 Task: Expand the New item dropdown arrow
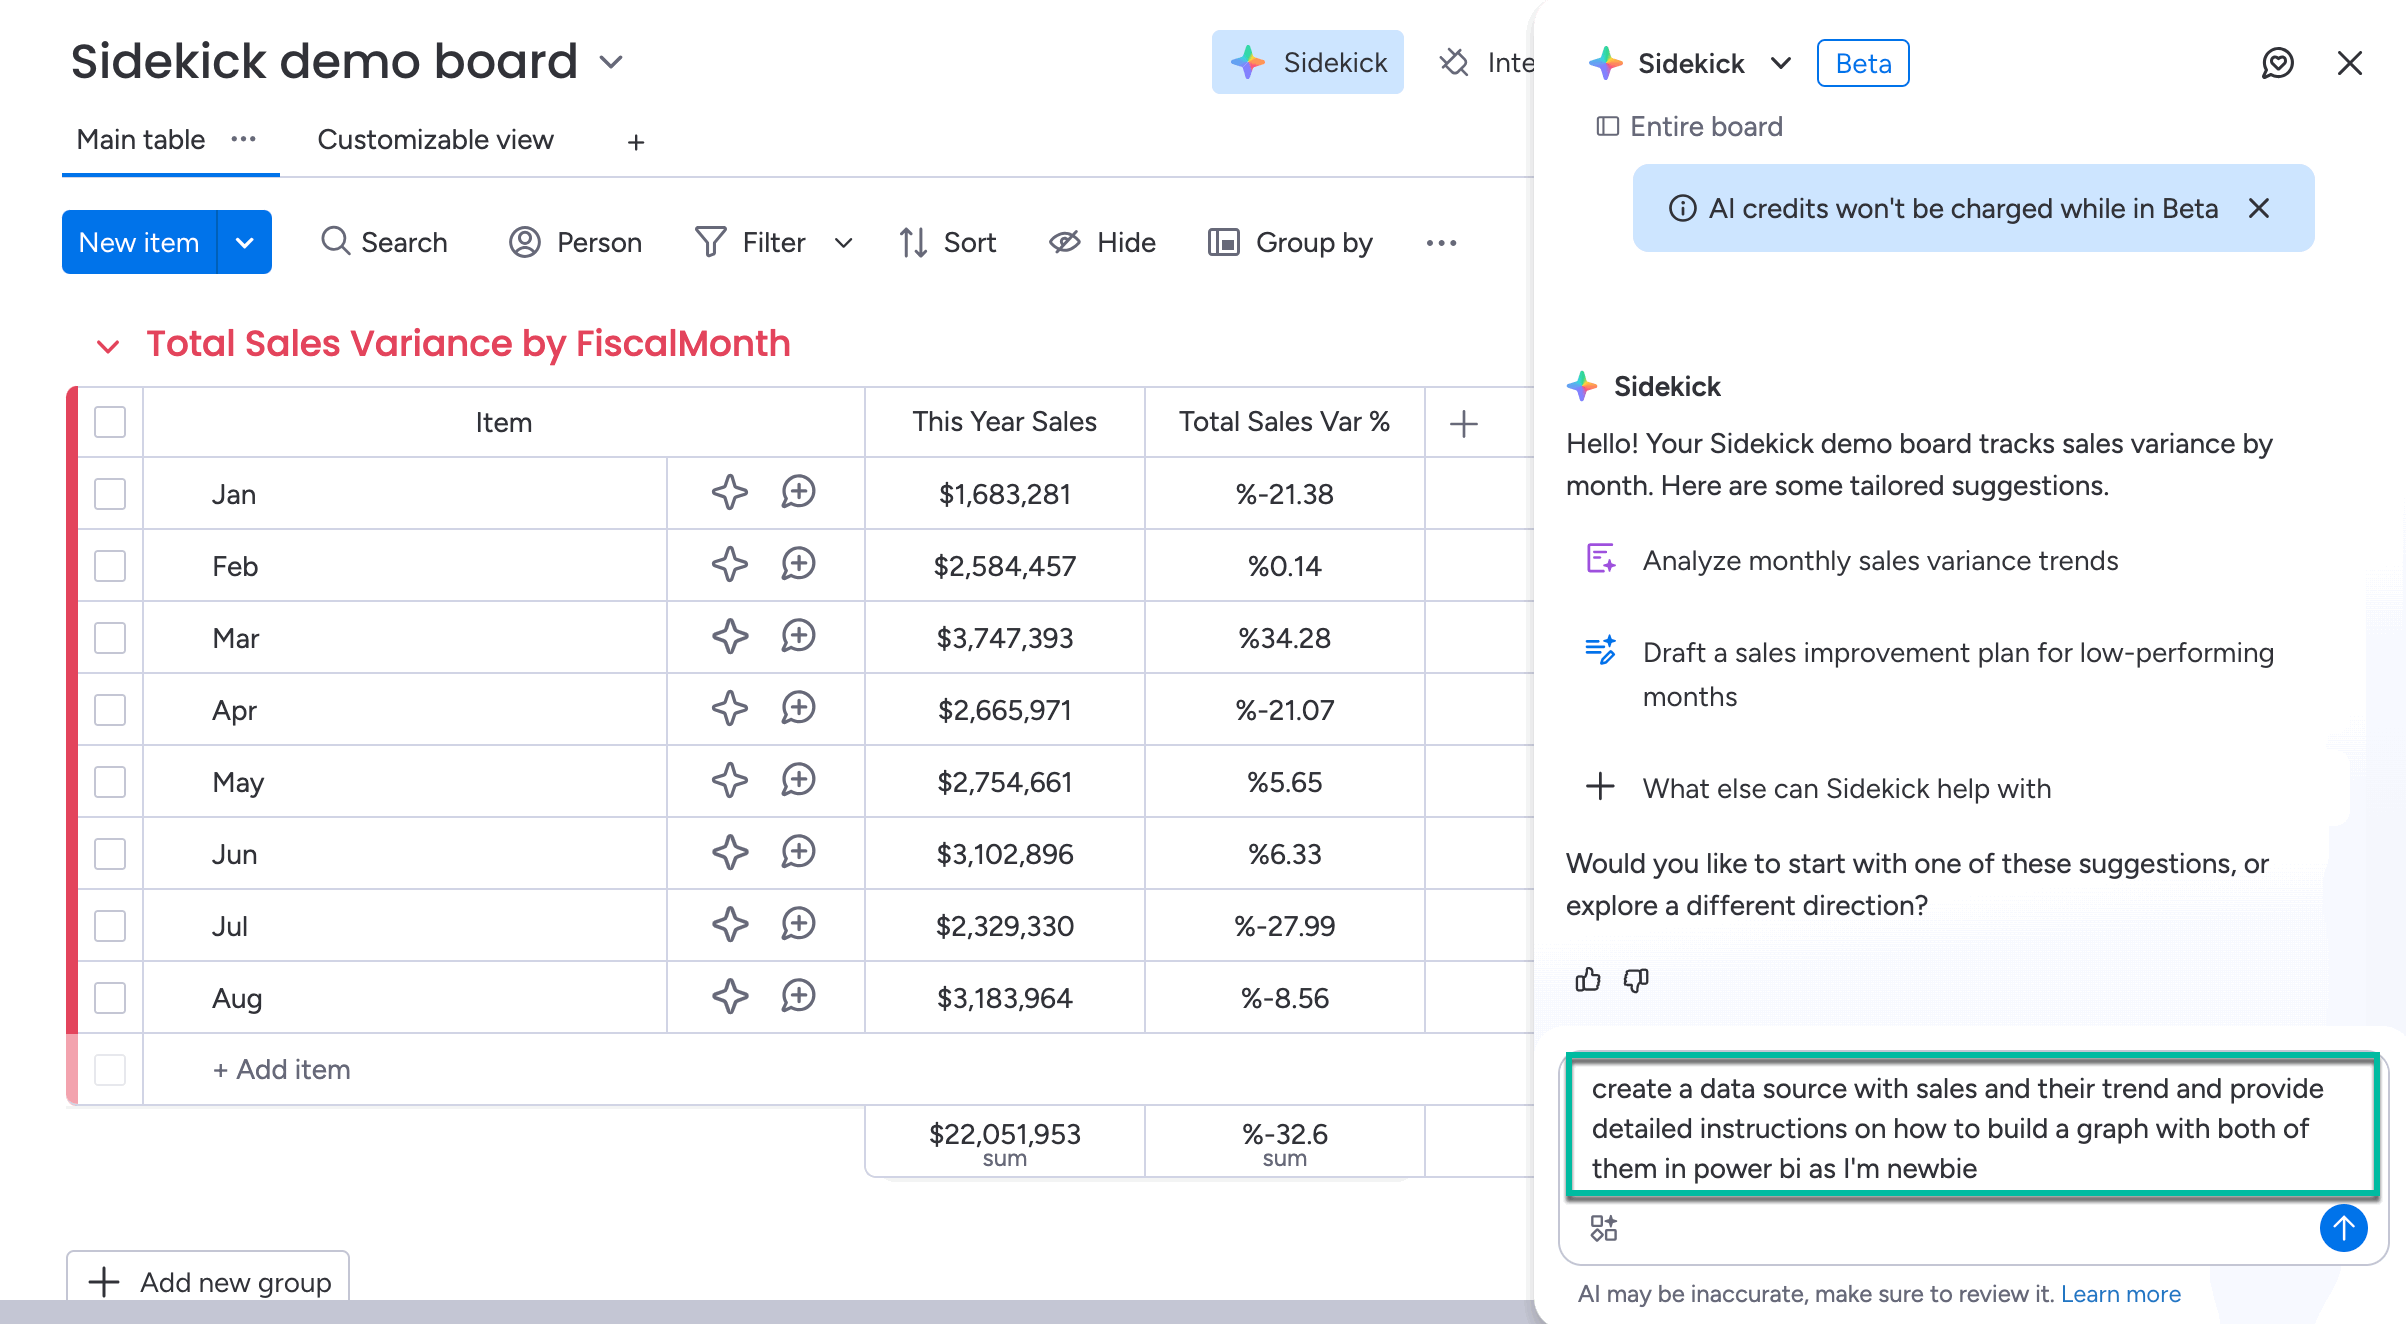(245, 242)
